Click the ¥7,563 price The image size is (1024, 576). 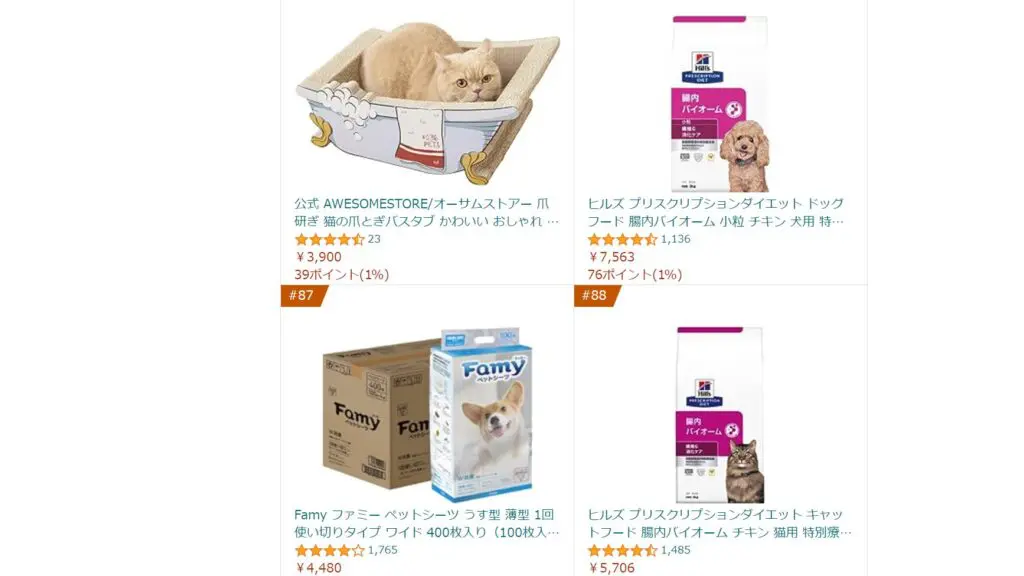tap(611, 257)
